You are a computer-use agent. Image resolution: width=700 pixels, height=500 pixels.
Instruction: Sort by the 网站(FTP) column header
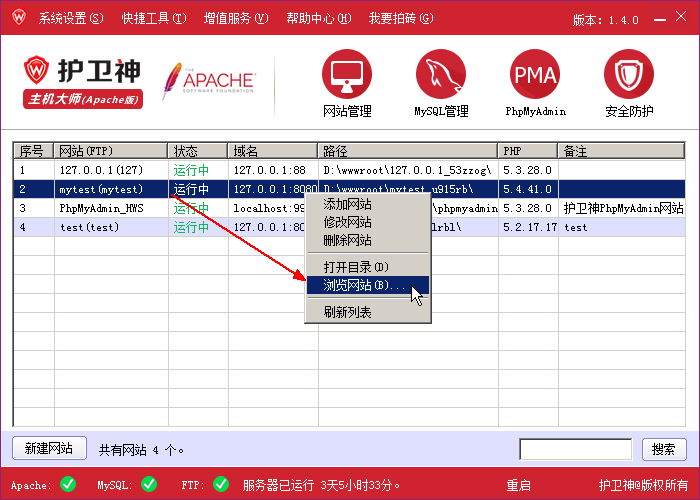tap(111, 151)
